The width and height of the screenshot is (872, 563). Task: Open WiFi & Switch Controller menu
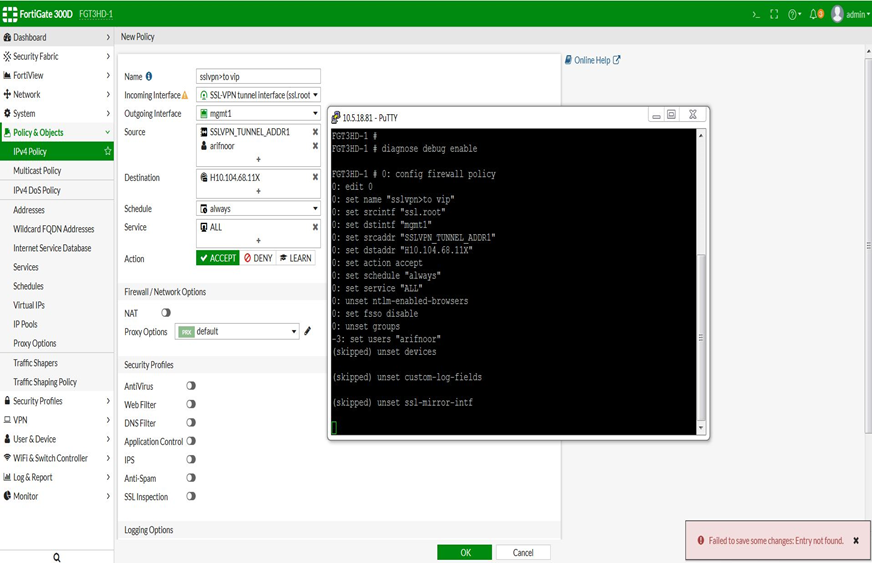(x=57, y=458)
